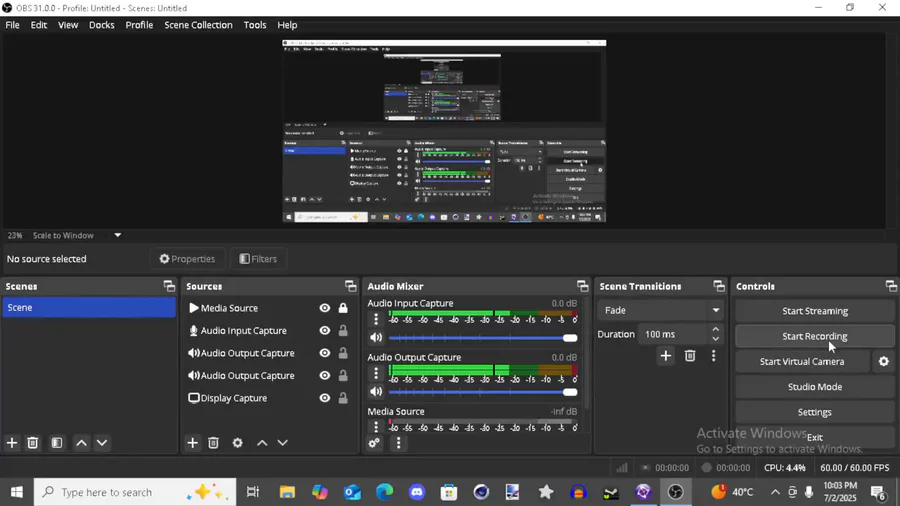Remove scene transition trash icon
900x506 pixels.
(690, 356)
